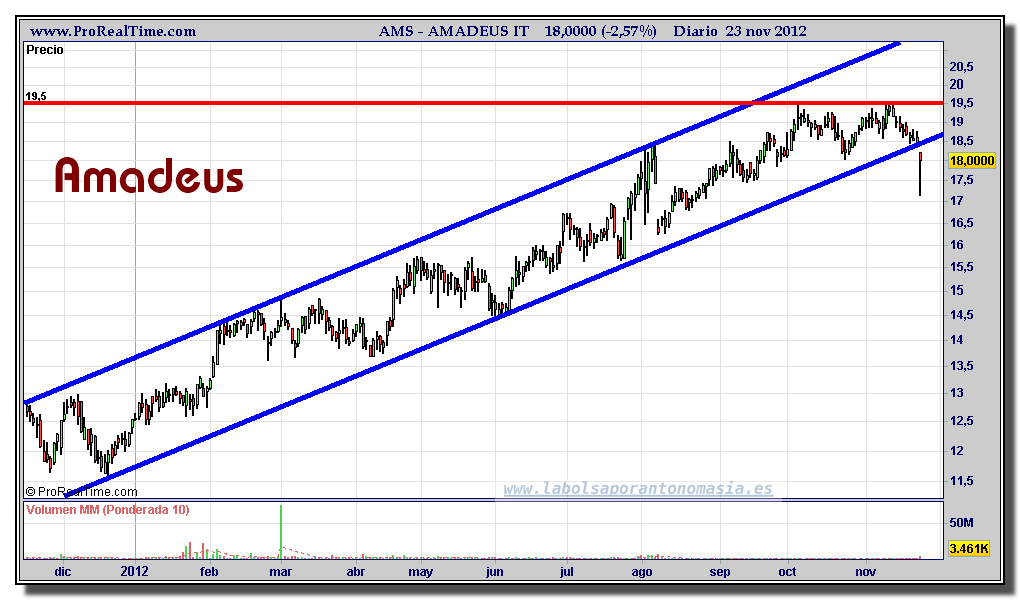Click the © ProRealTime.com copyright text
Viewport: 1020px width, 600px height.
(x=81, y=492)
